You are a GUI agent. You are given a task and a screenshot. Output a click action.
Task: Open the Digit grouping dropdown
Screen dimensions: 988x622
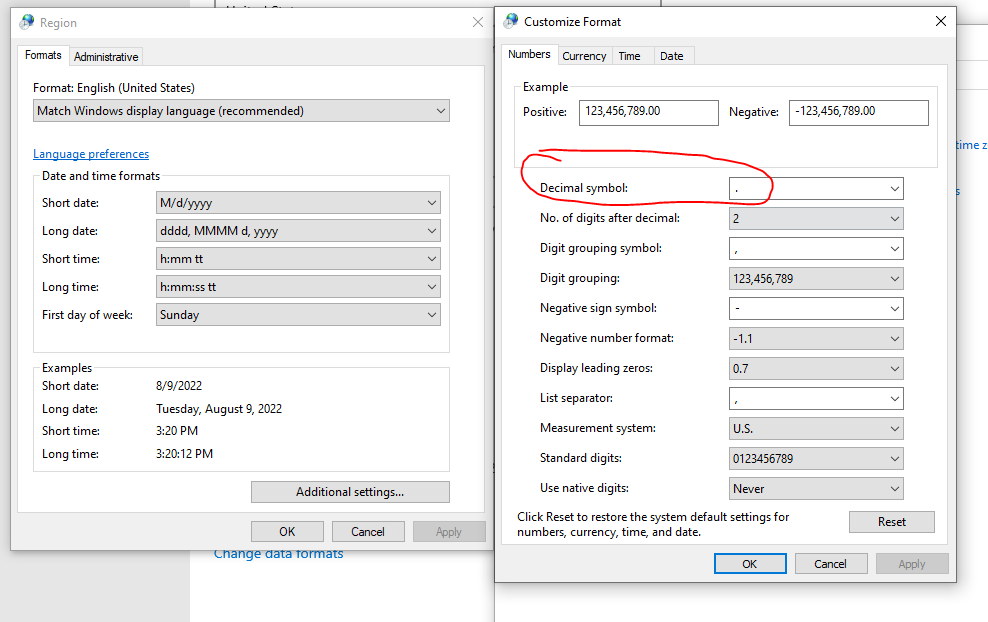point(816,279)
